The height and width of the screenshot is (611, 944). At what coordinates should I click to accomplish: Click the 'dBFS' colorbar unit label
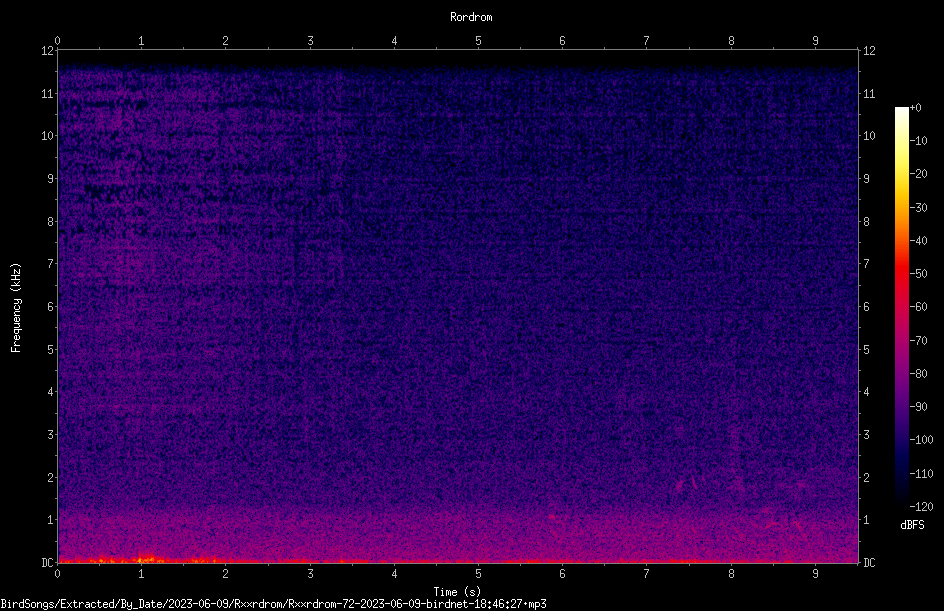point(912,525)
